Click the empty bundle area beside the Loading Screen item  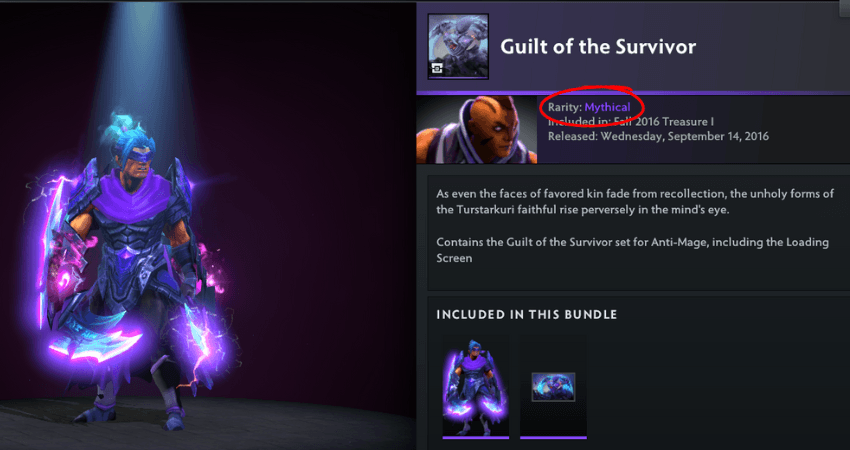(716, 387)
